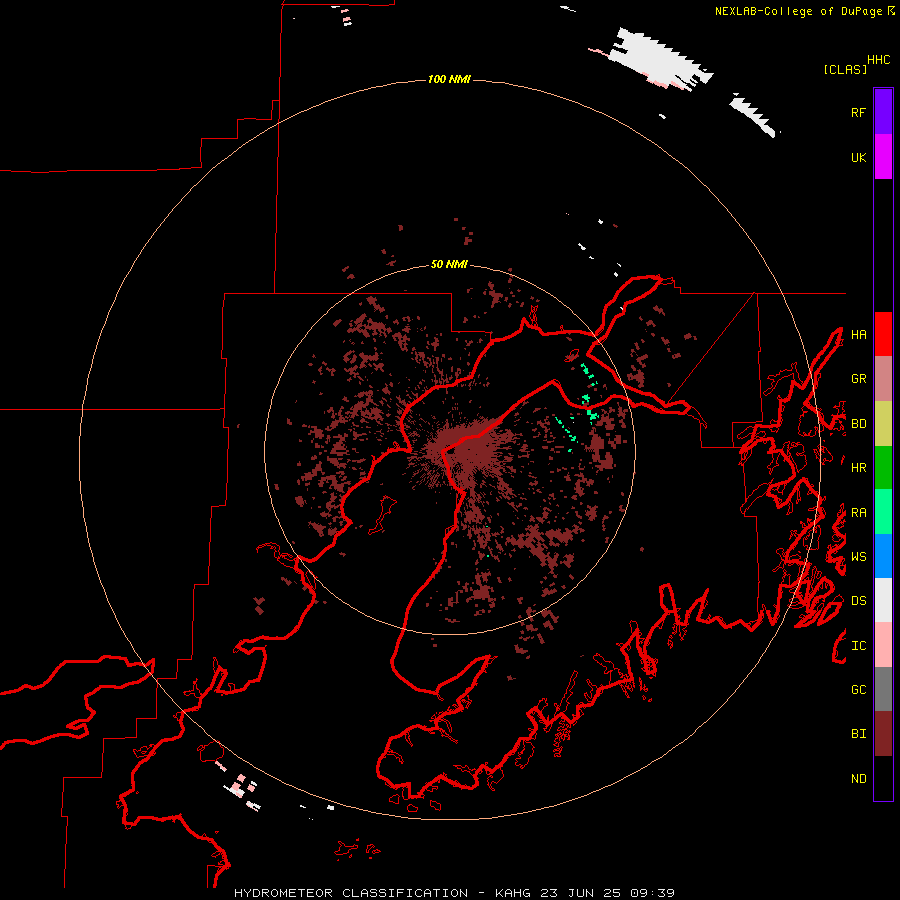
Task: Click the RF legend label
Action: point(858,112)
